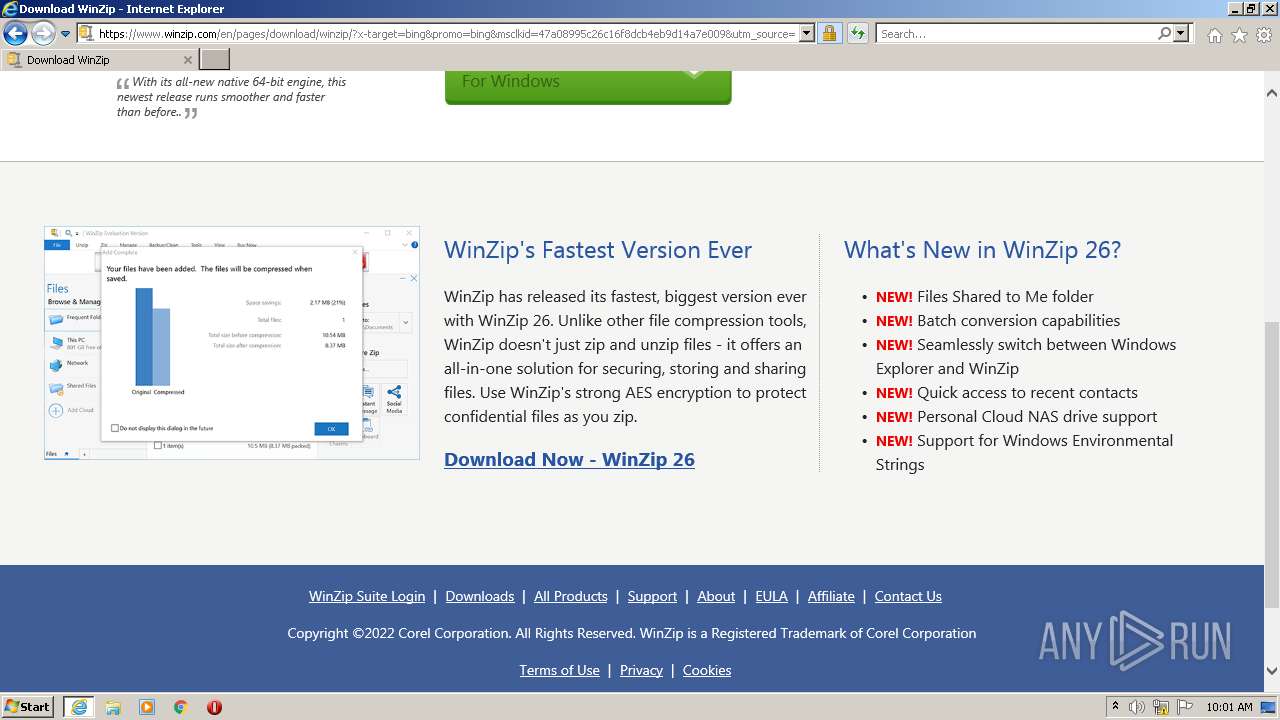The width and height of the screenshot is (1280, 720).
Task: Open the Cookies link
Action: click(x=707, y=670)
